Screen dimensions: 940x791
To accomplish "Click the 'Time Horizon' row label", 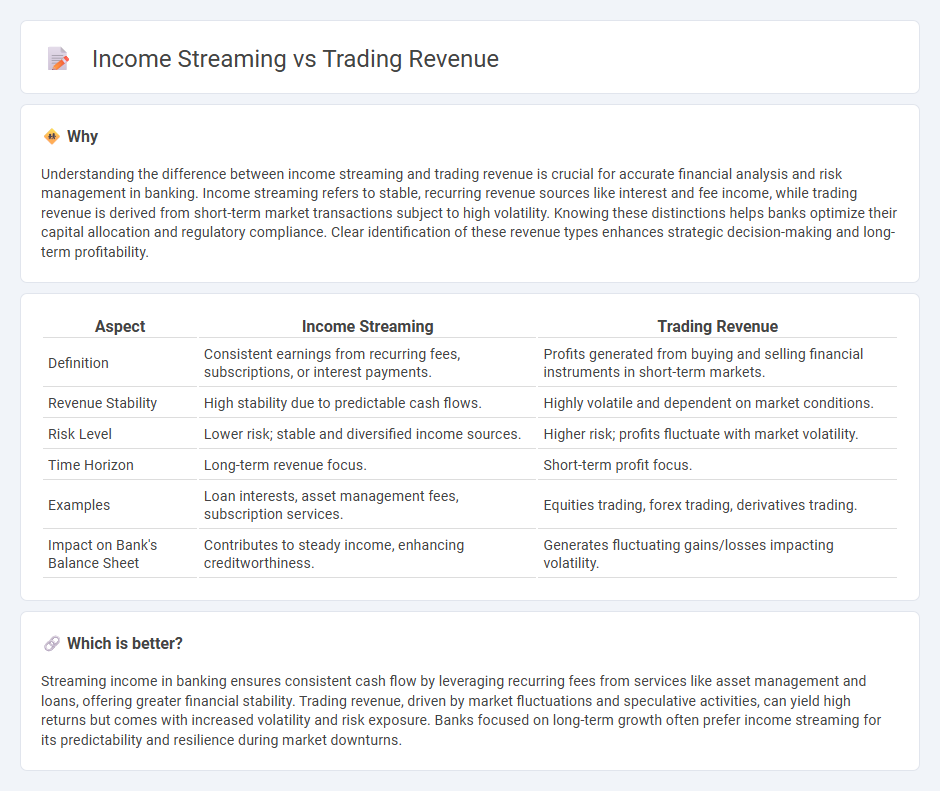I will point(91,465).
